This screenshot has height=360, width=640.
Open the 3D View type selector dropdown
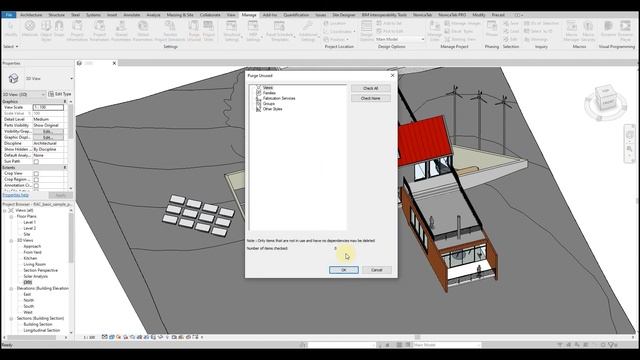(71, 78)
